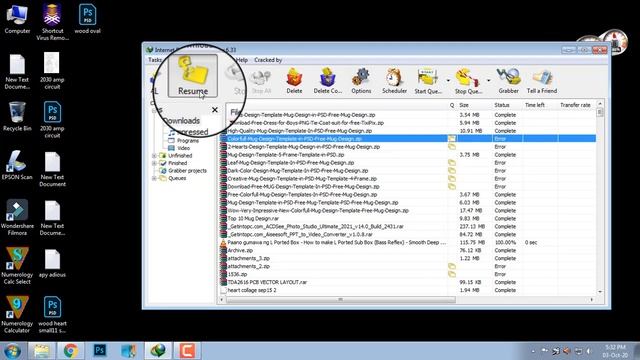Click the greyed Stop All toolbar icon
640x360 pixels.
(x=261, y=82)
